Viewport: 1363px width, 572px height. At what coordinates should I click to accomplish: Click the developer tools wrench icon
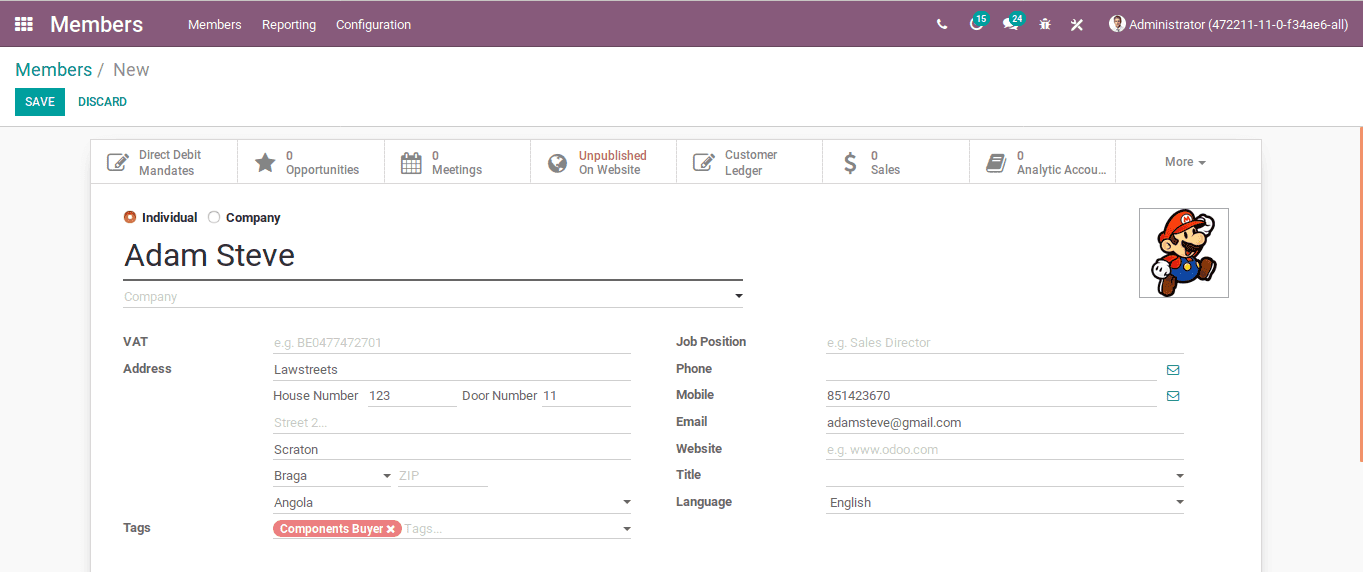(1077, 24)
